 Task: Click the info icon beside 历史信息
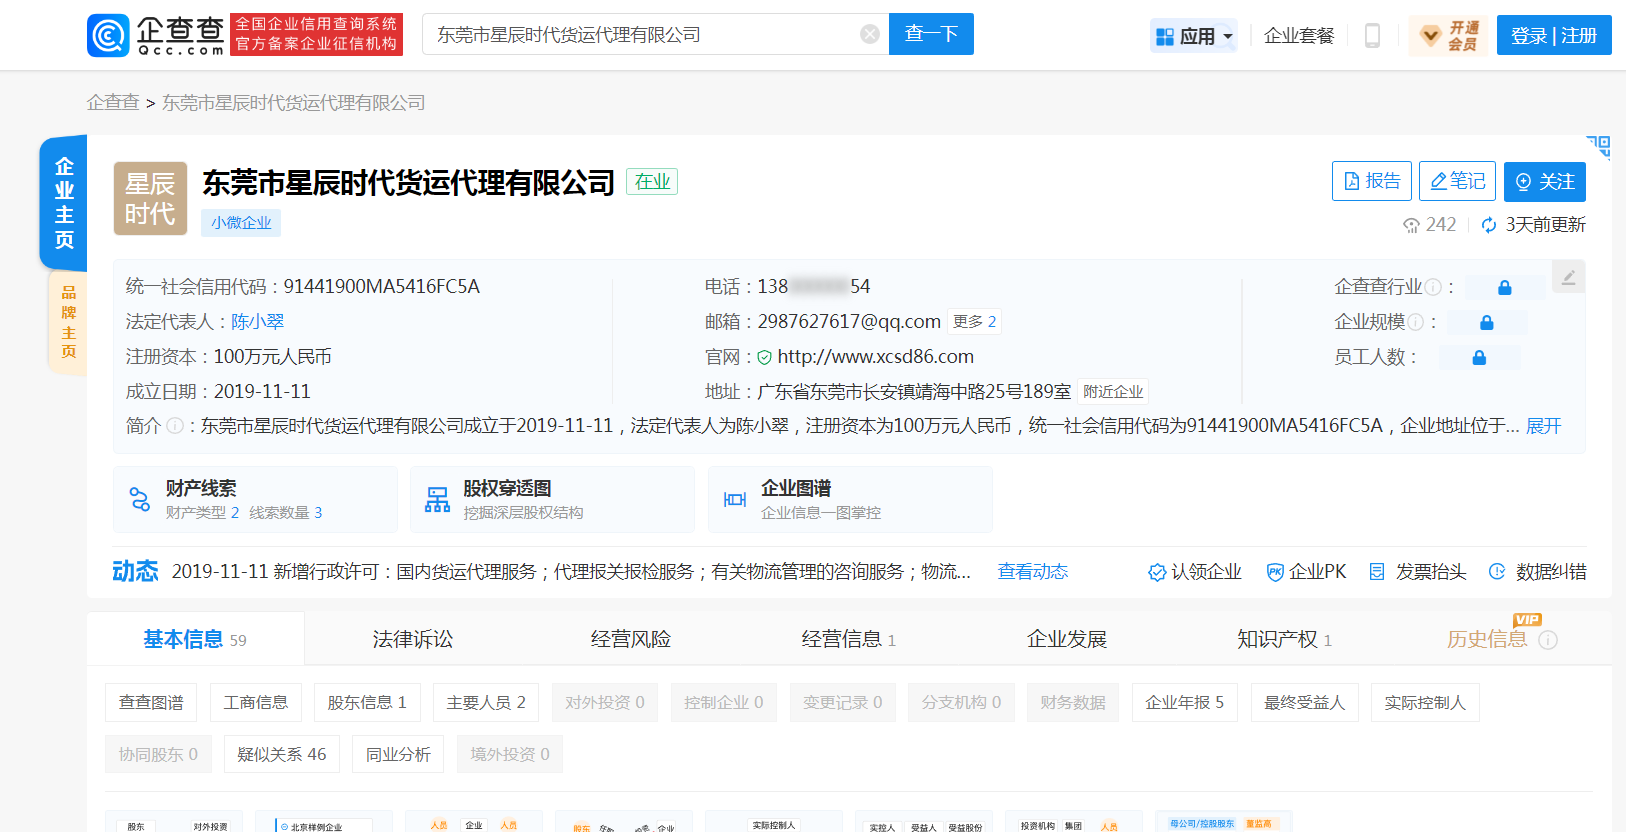coord(1548,640)
